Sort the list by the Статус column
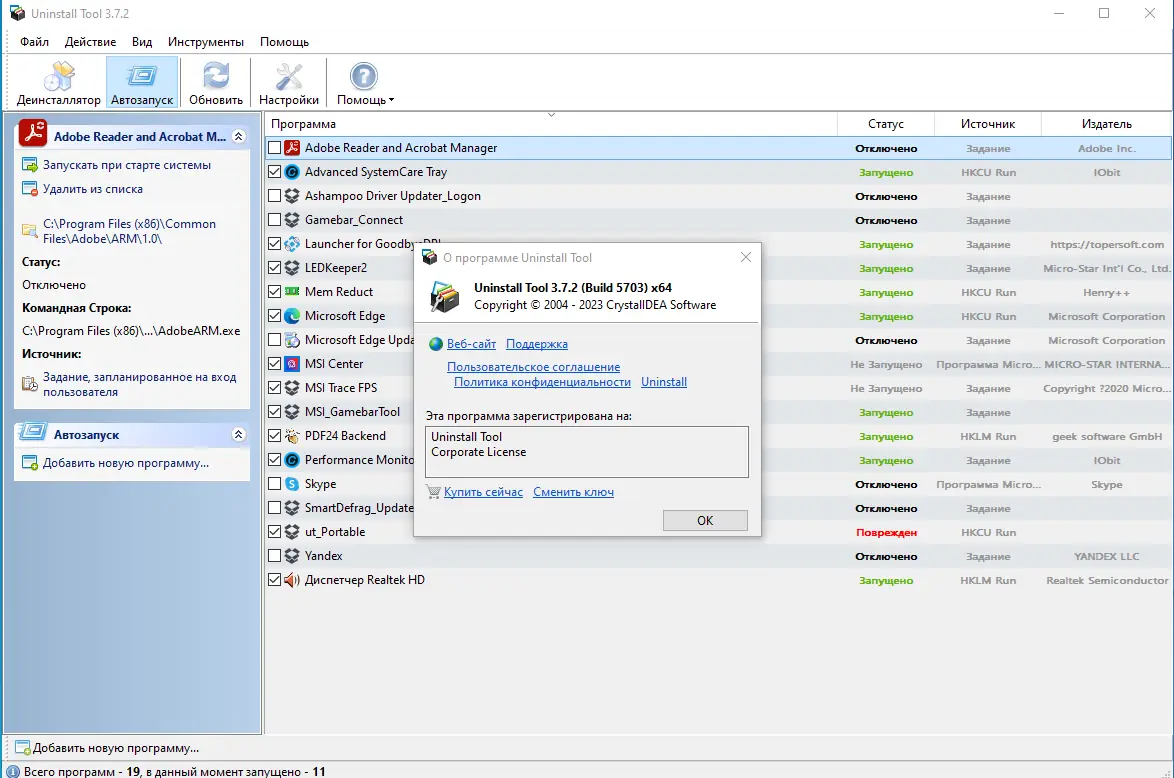Viewport: 1174px width, 778px height. tap(884, 123)
